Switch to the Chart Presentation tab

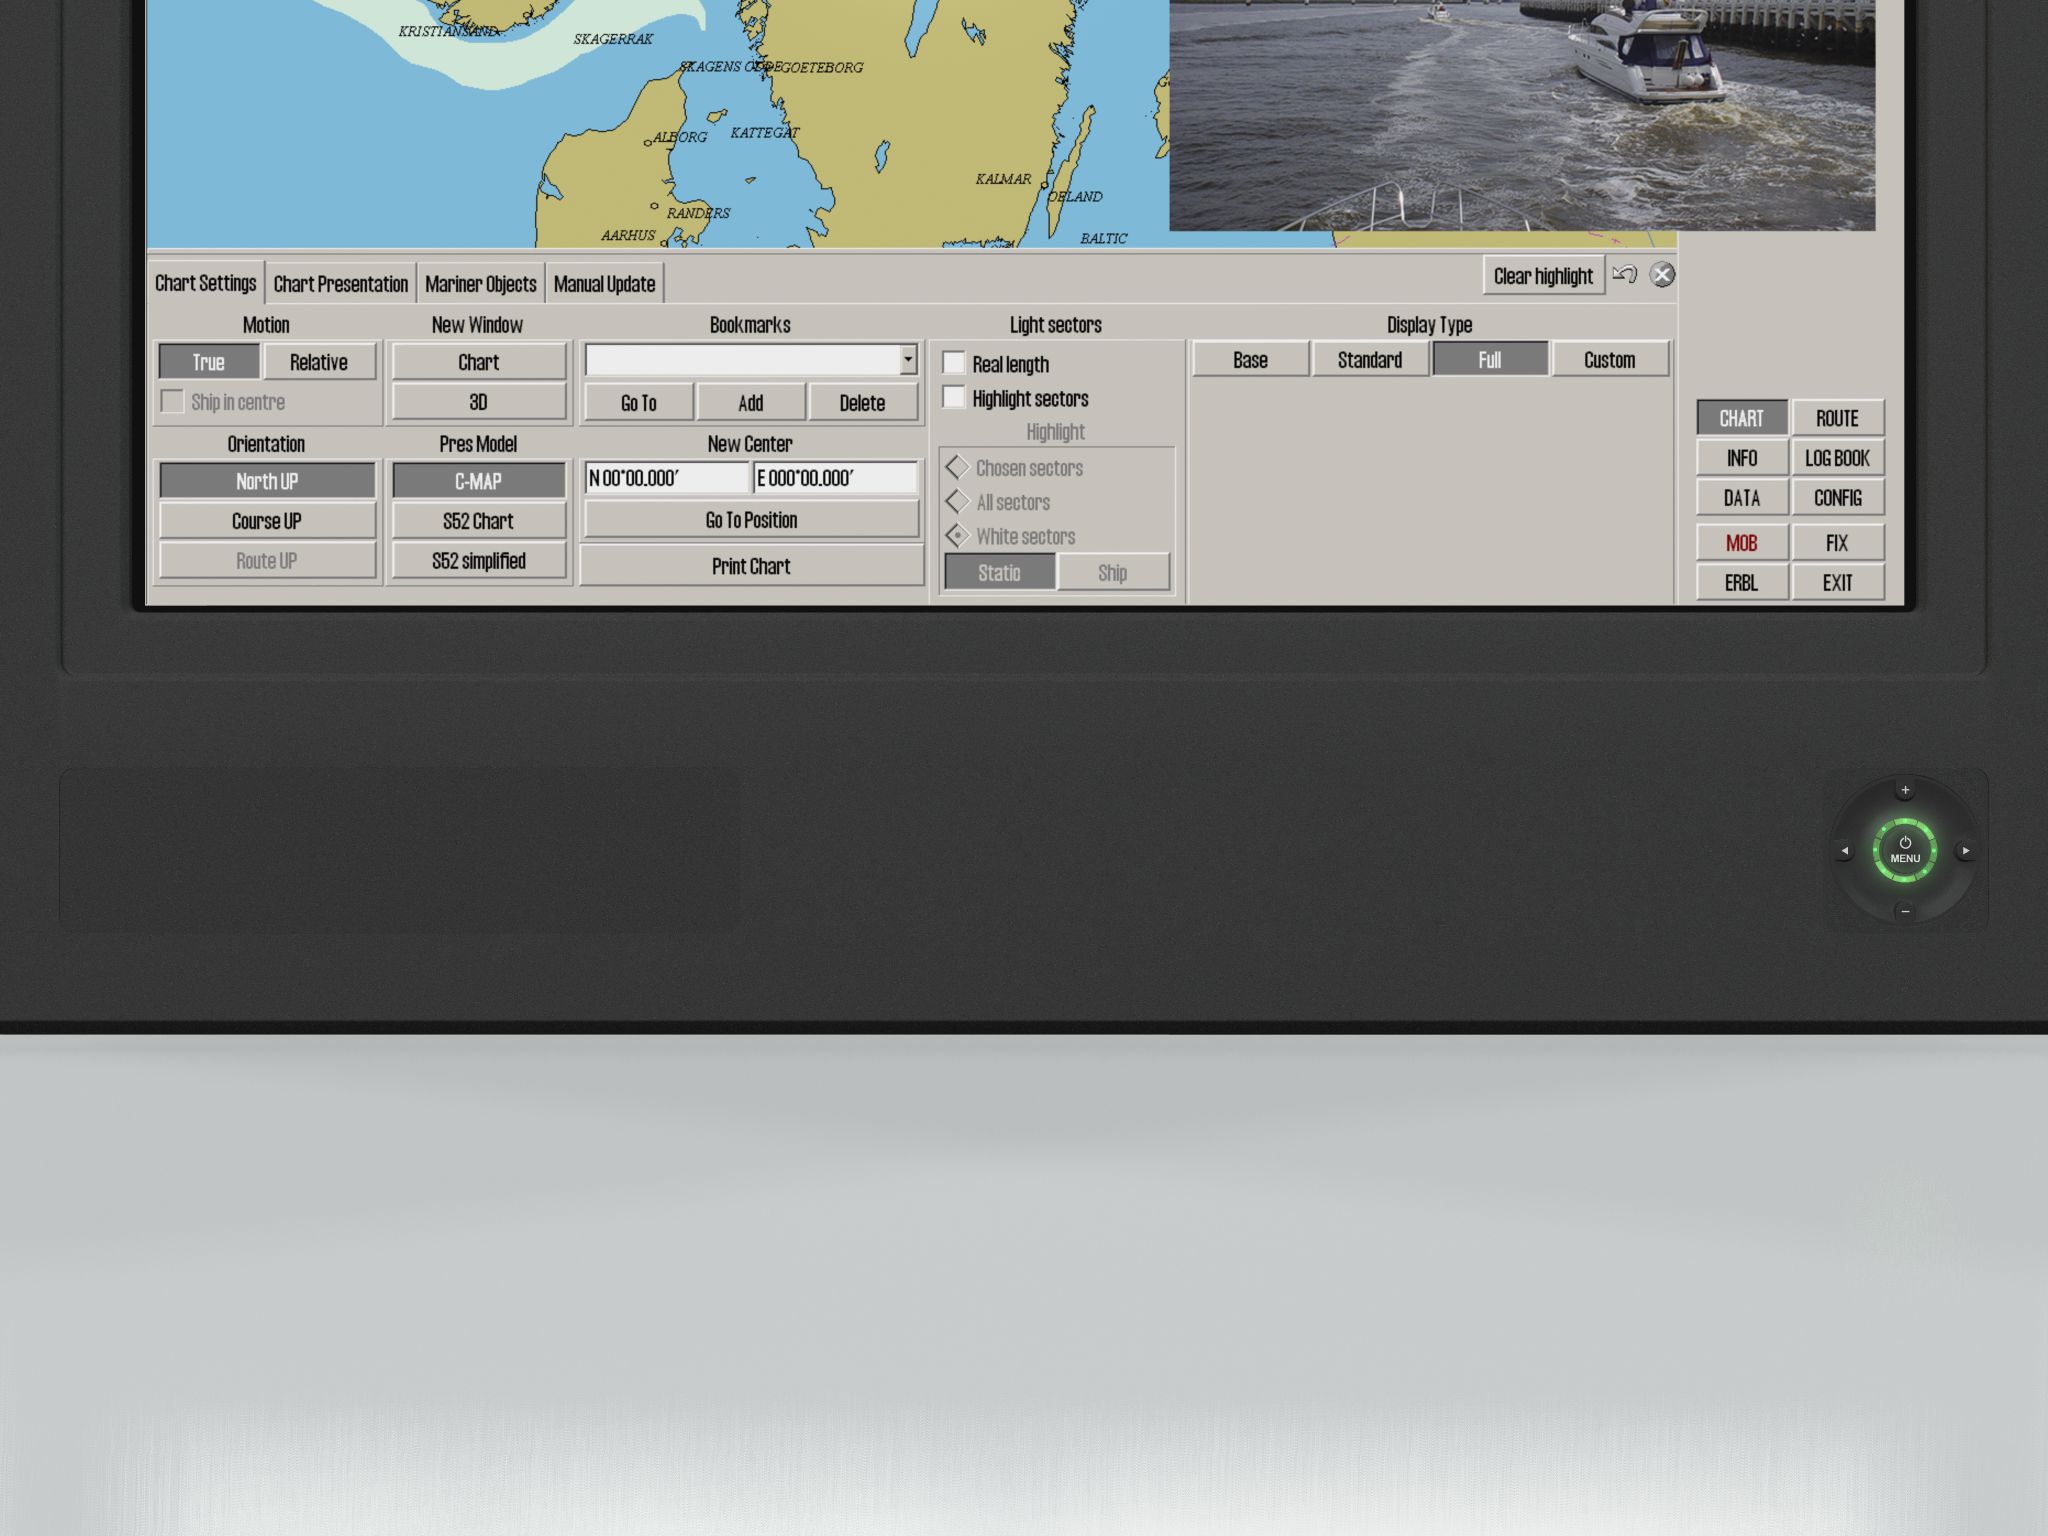[x=341, y=284]
